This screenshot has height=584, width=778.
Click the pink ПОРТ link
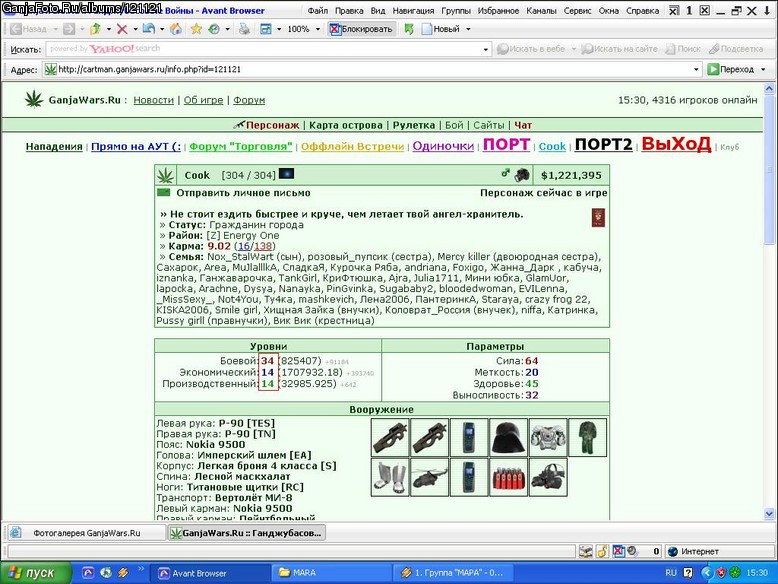[507, 144]
